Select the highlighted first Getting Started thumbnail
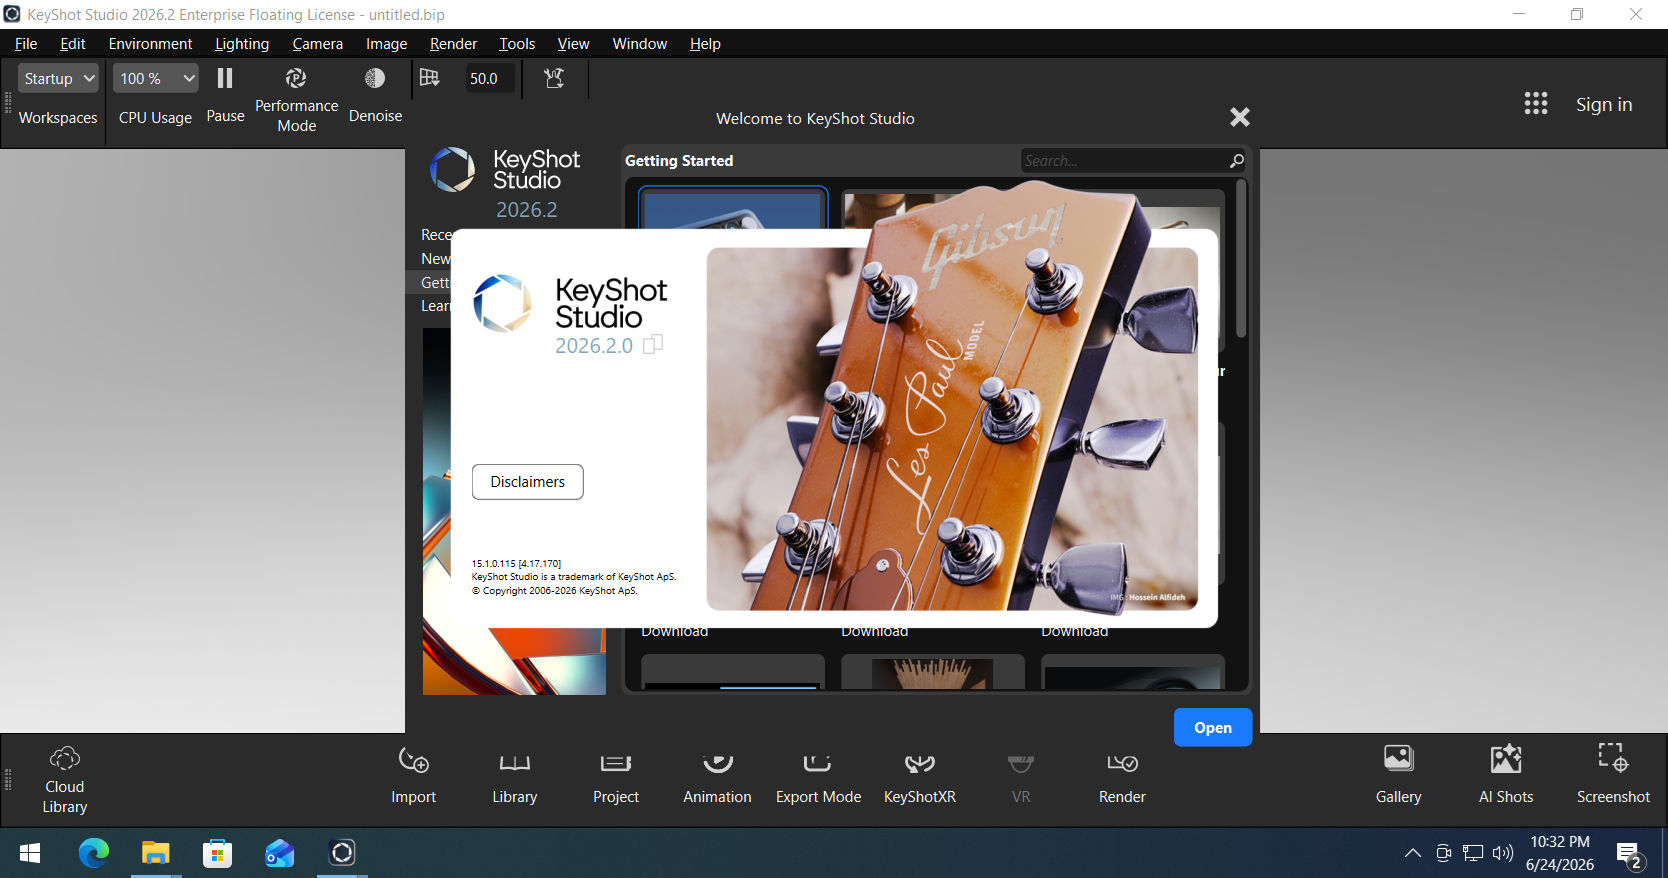 pos(733,208)
